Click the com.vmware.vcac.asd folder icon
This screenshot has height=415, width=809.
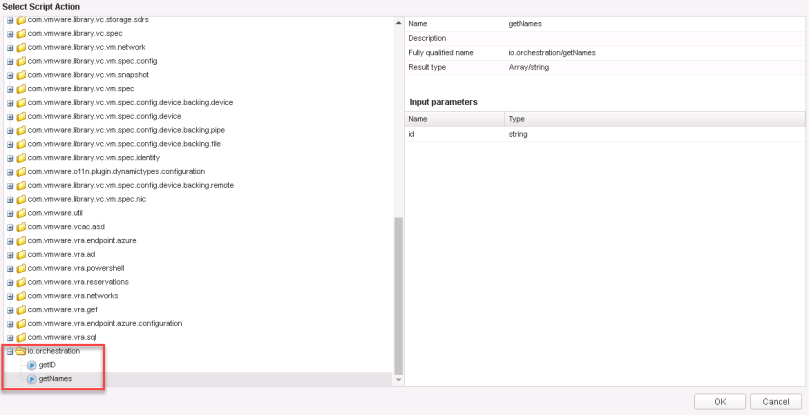(x=21, y=227)
